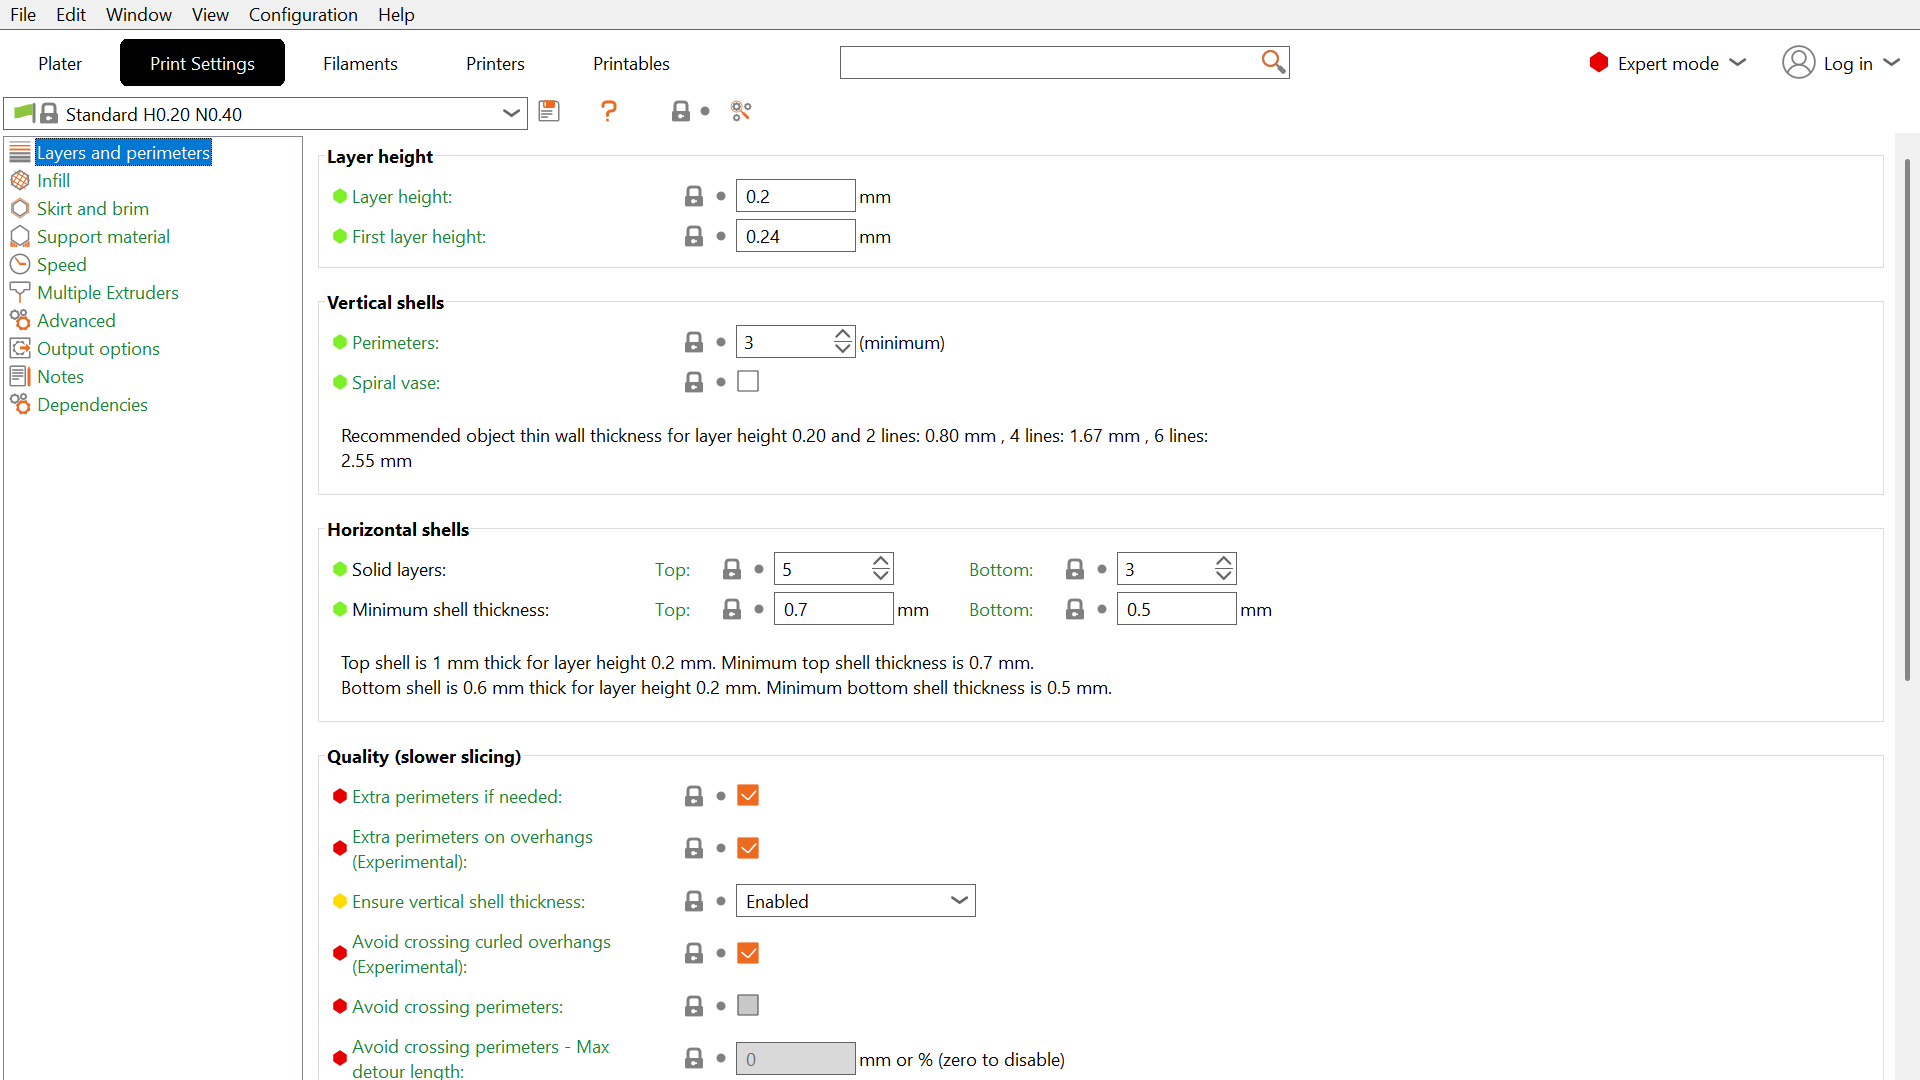Decrease the Top solid layers with down arrow
Screen dimensions: 1920x1080
[881, 576]
